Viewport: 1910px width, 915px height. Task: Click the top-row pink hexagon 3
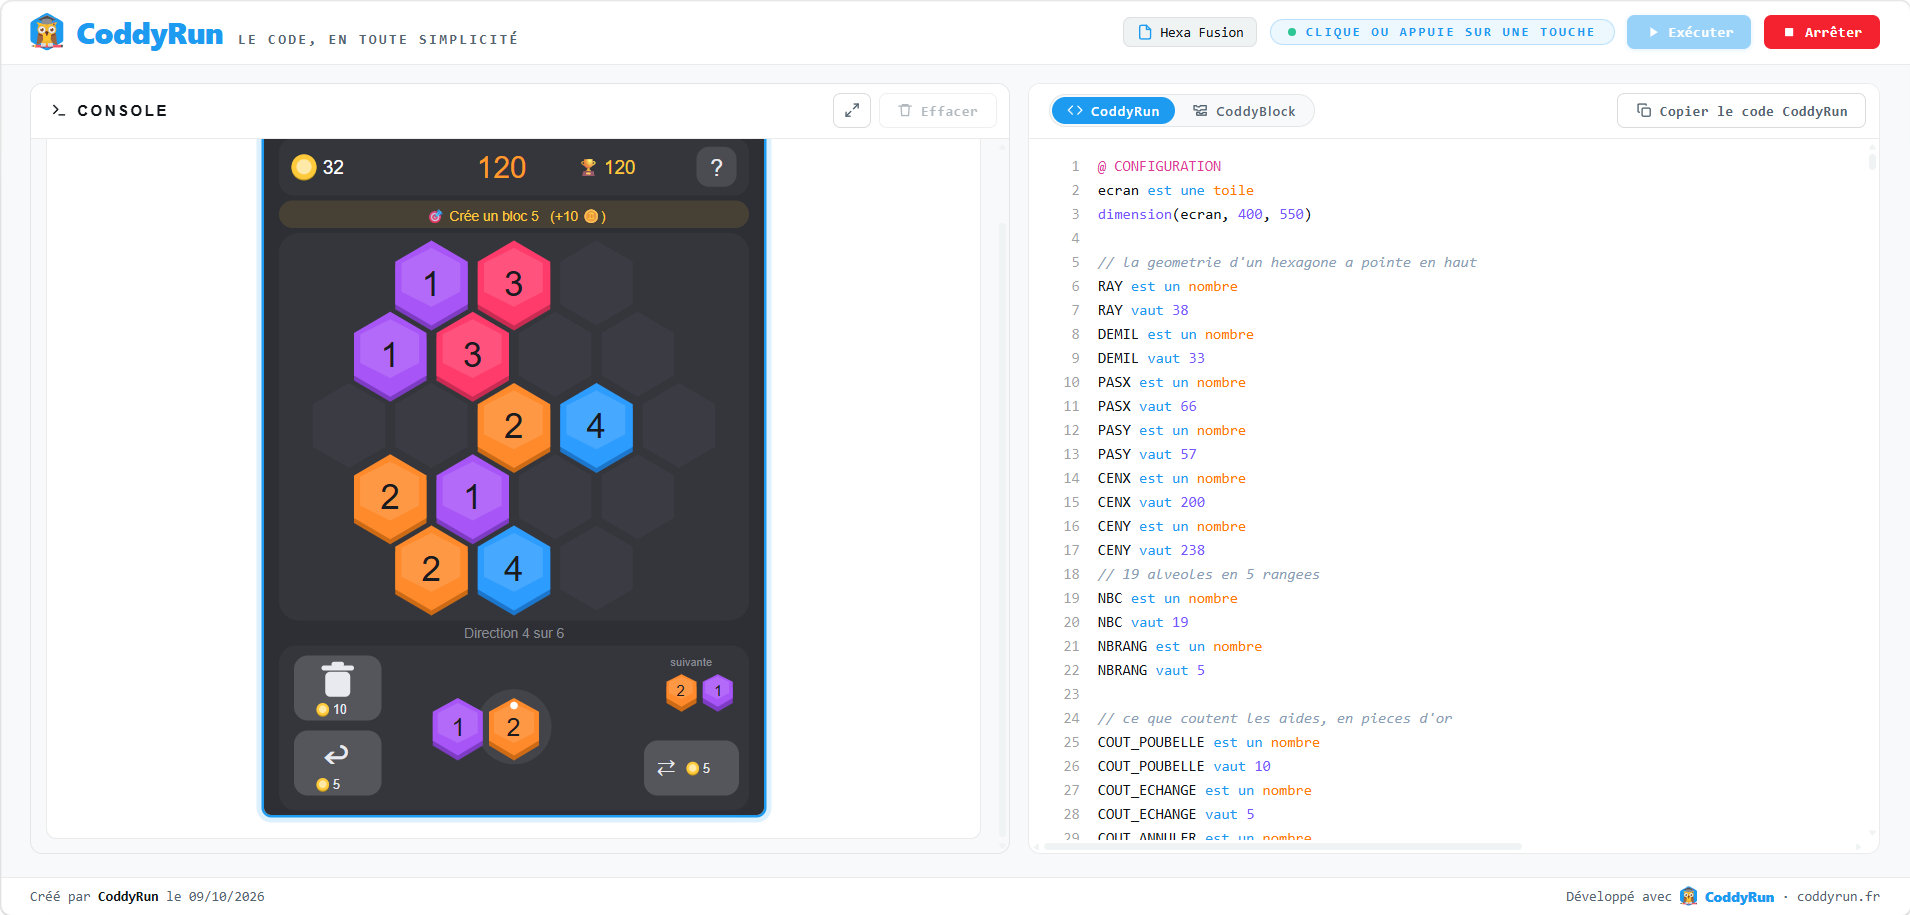tap(514, 284)
